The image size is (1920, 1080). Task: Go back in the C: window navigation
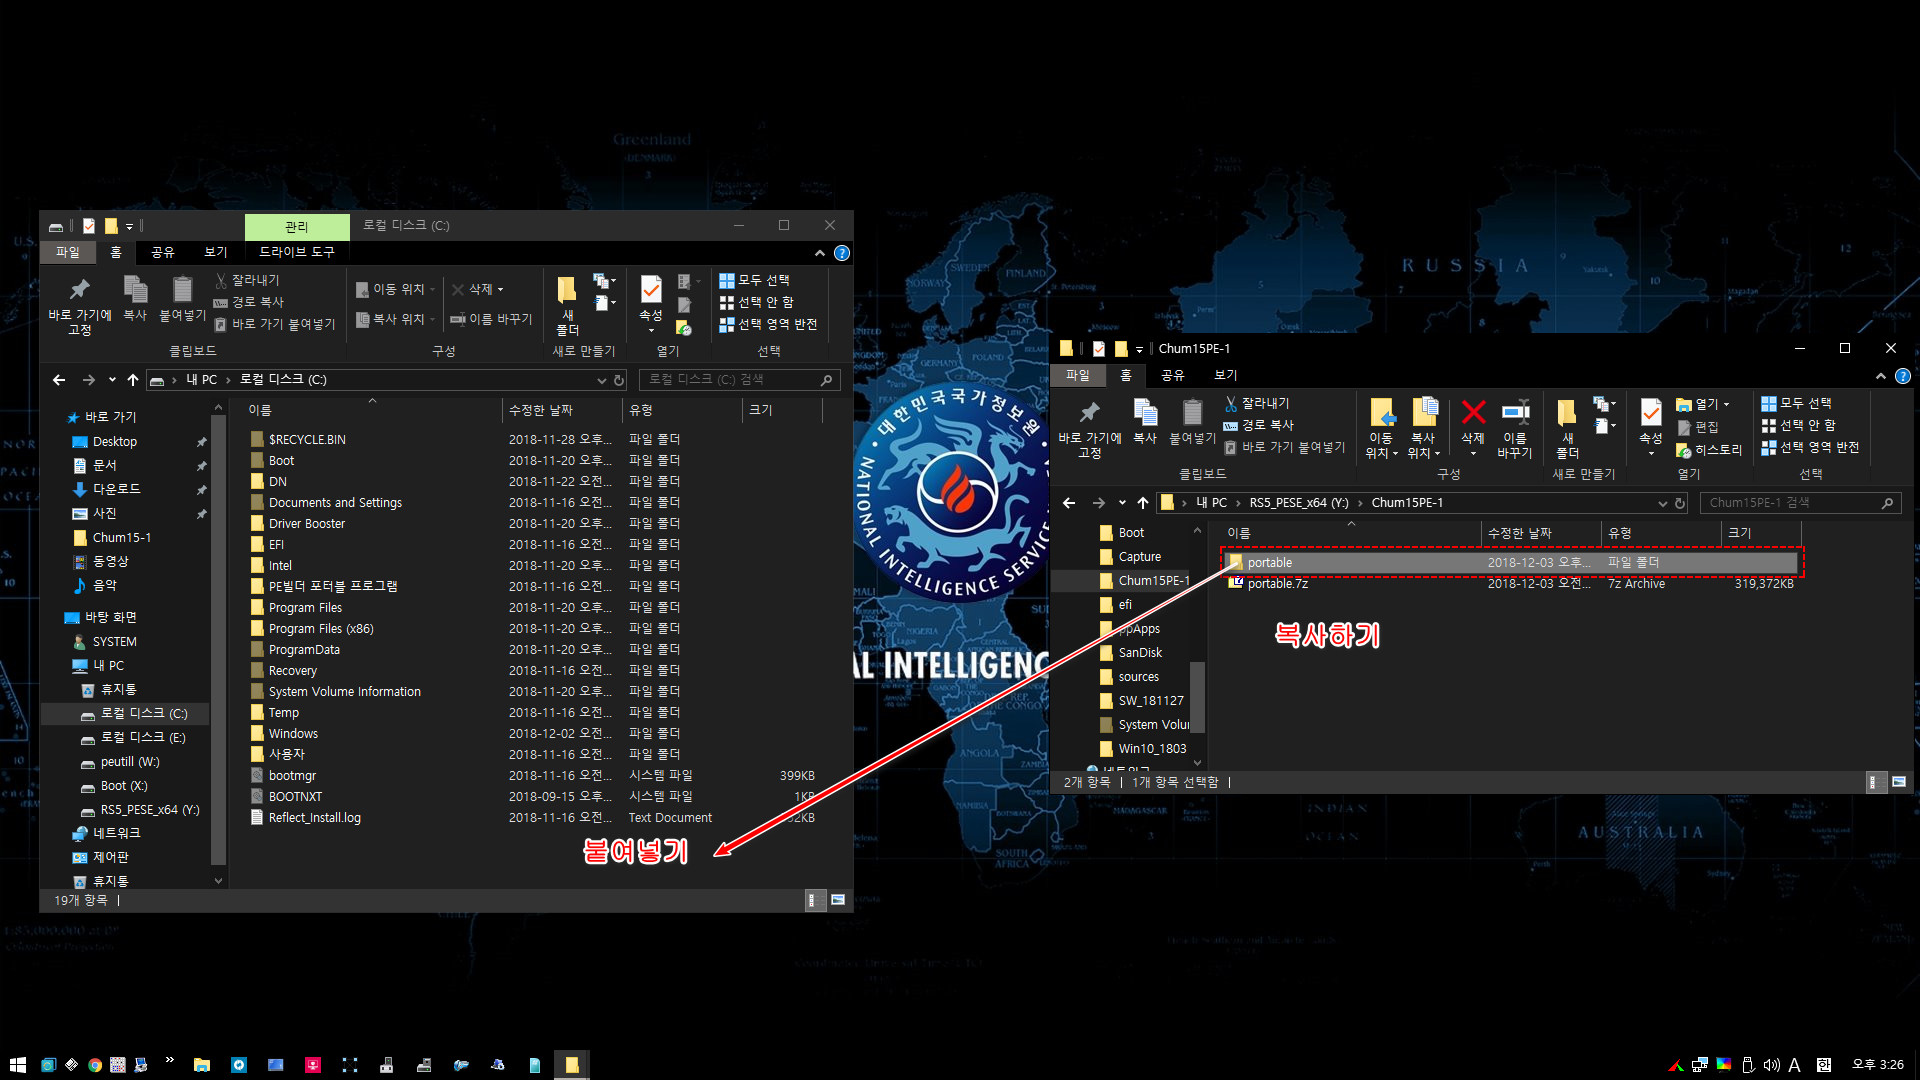(x=59, y=380)
